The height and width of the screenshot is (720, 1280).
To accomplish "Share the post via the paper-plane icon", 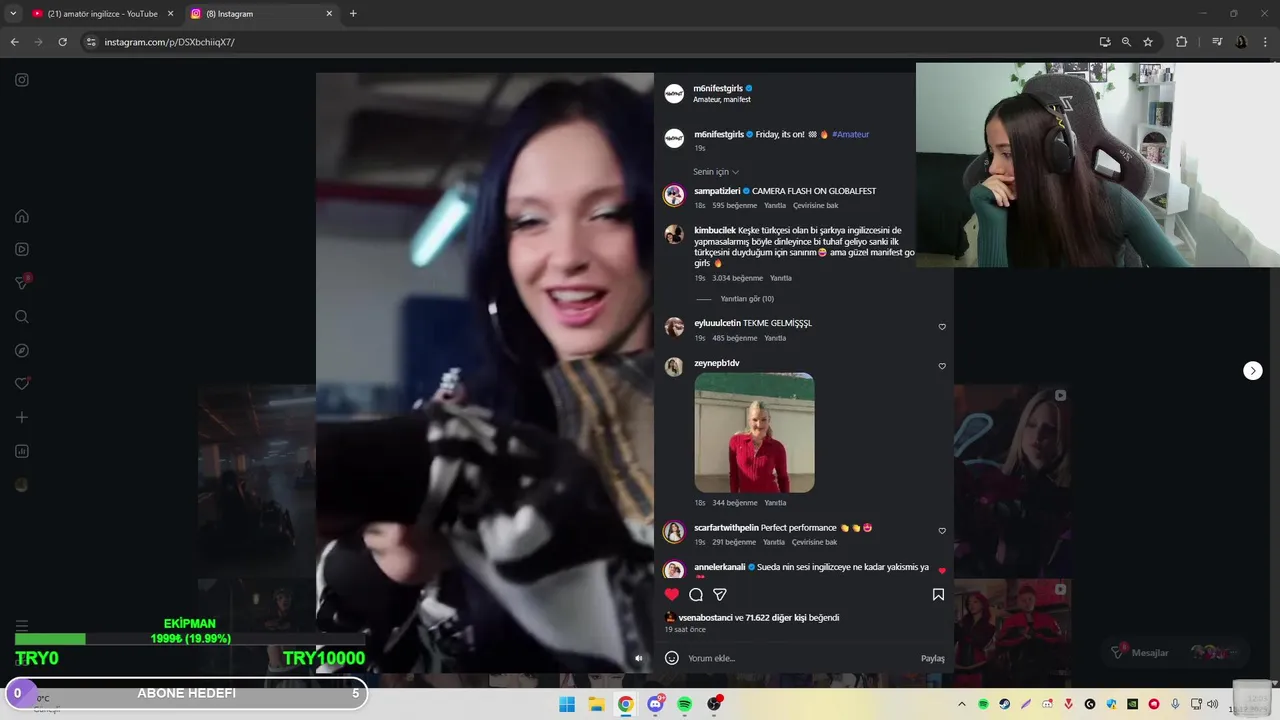I will 720,595.
